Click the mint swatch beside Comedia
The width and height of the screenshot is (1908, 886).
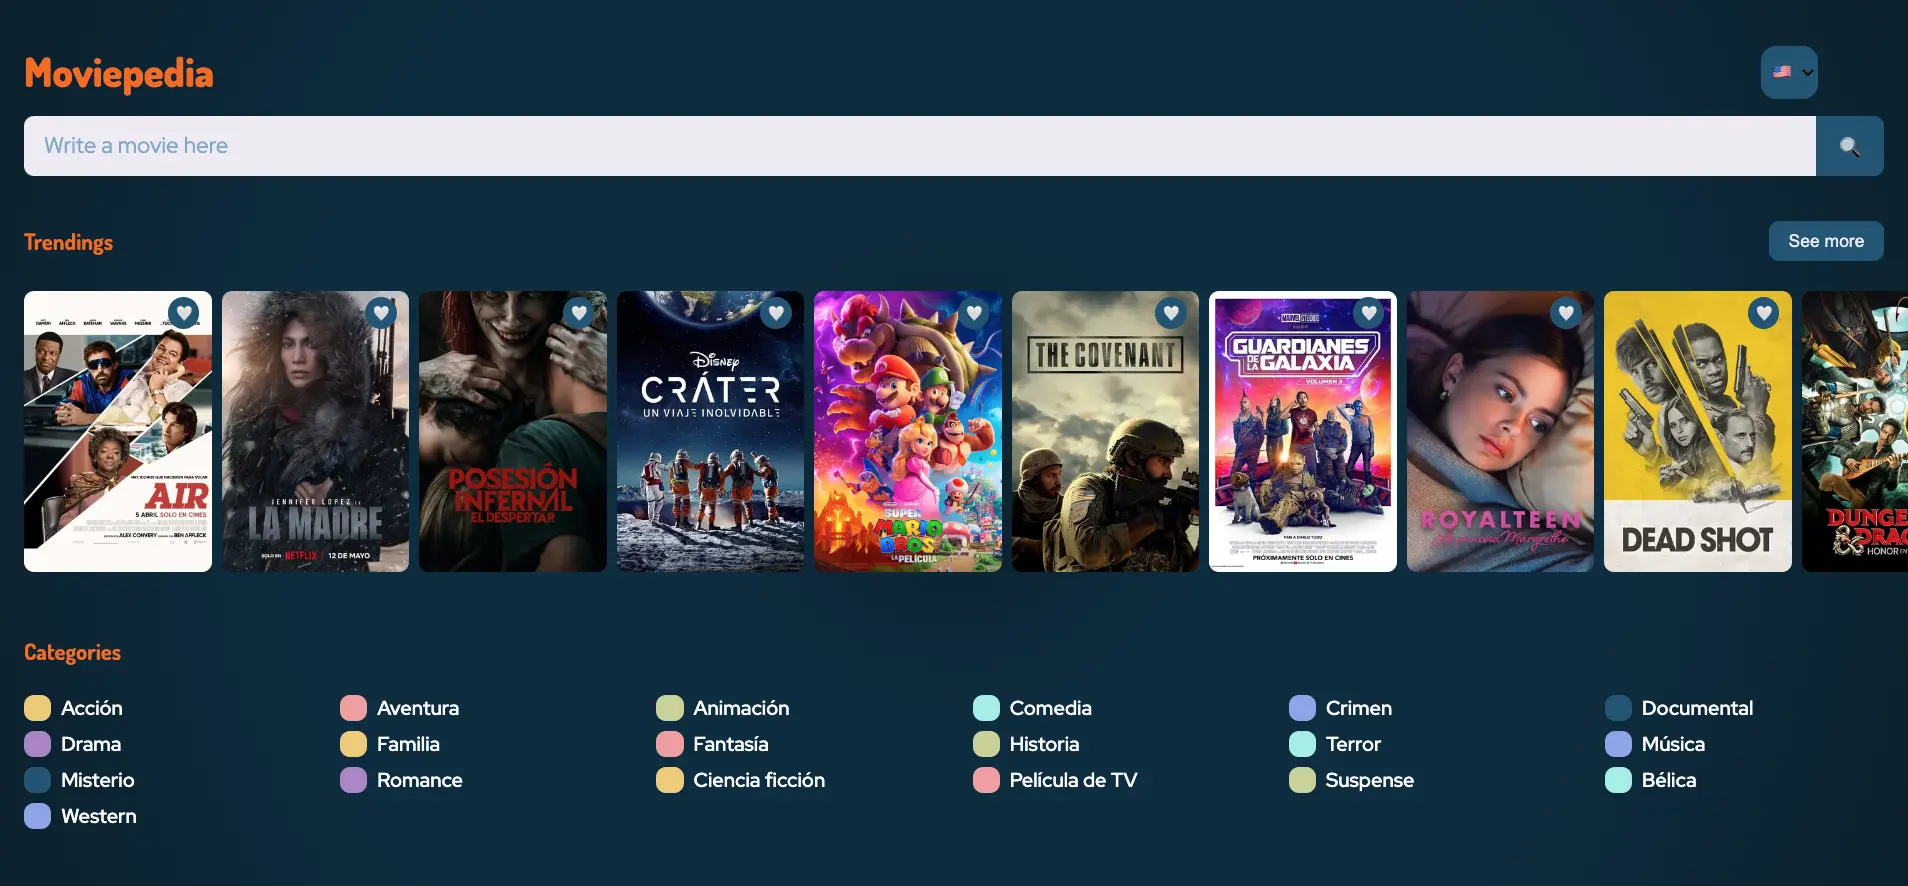pos(986,708)
